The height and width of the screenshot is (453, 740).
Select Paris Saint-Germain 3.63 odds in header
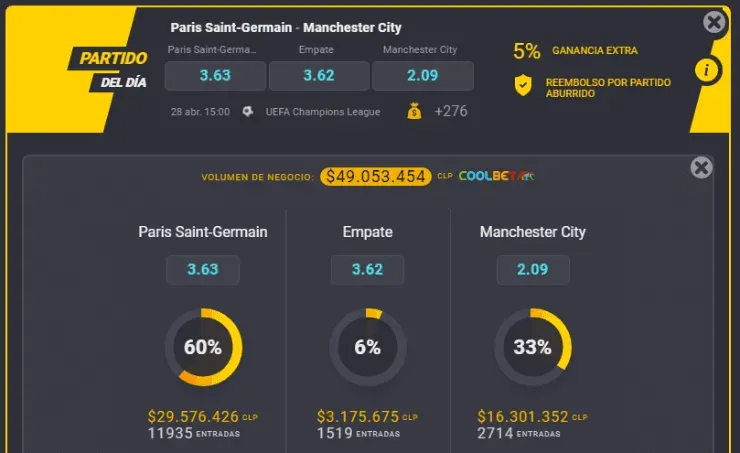(x=215, y=76)
